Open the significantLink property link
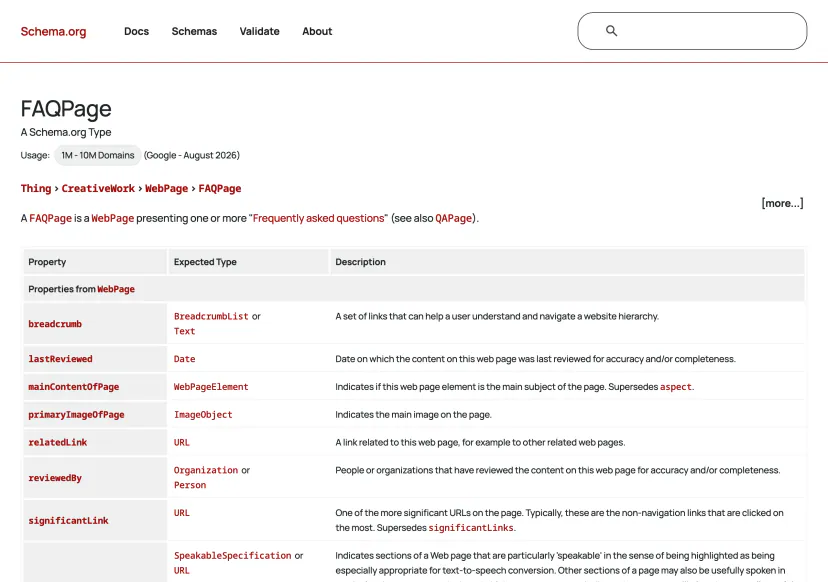This screenshot has width=828, height=582. coord(68,520)
